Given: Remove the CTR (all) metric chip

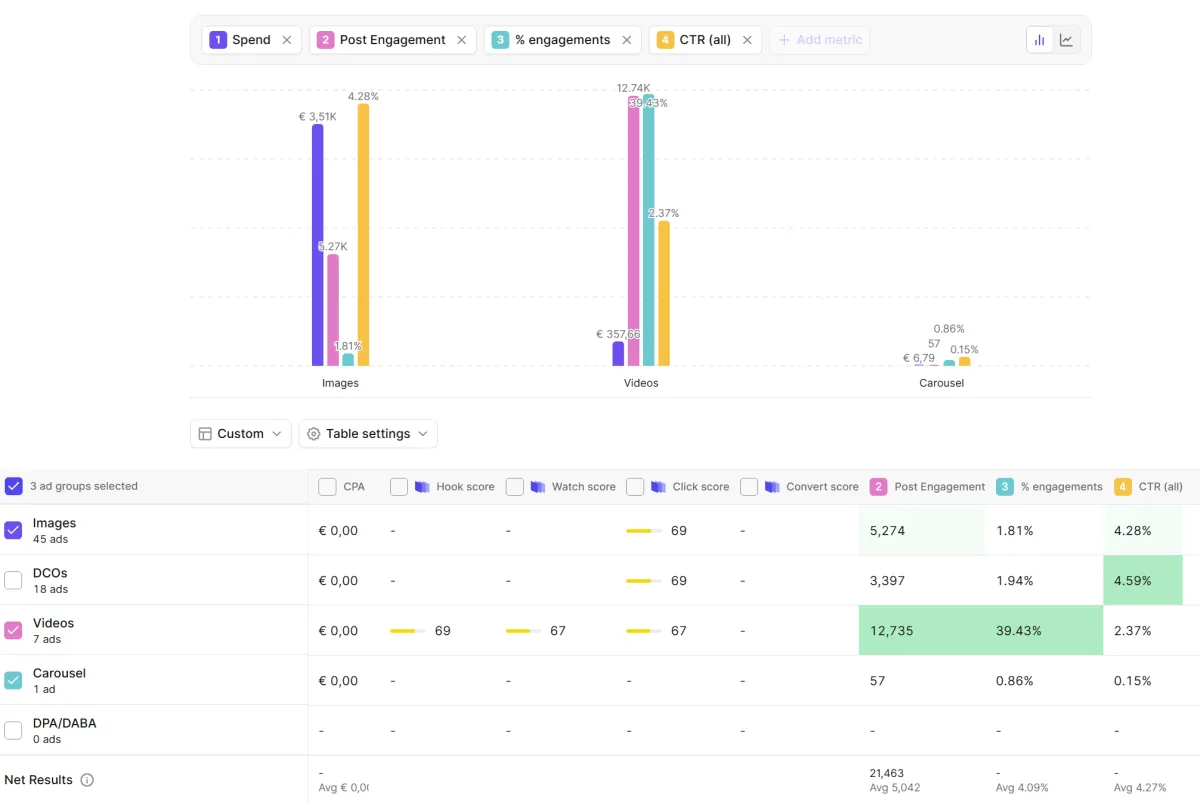Looking at the screenshot, I should tap(747, 40).
